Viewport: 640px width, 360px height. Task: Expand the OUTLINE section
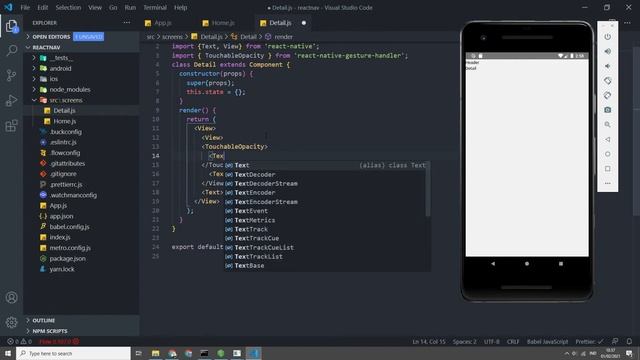point(81,320)
